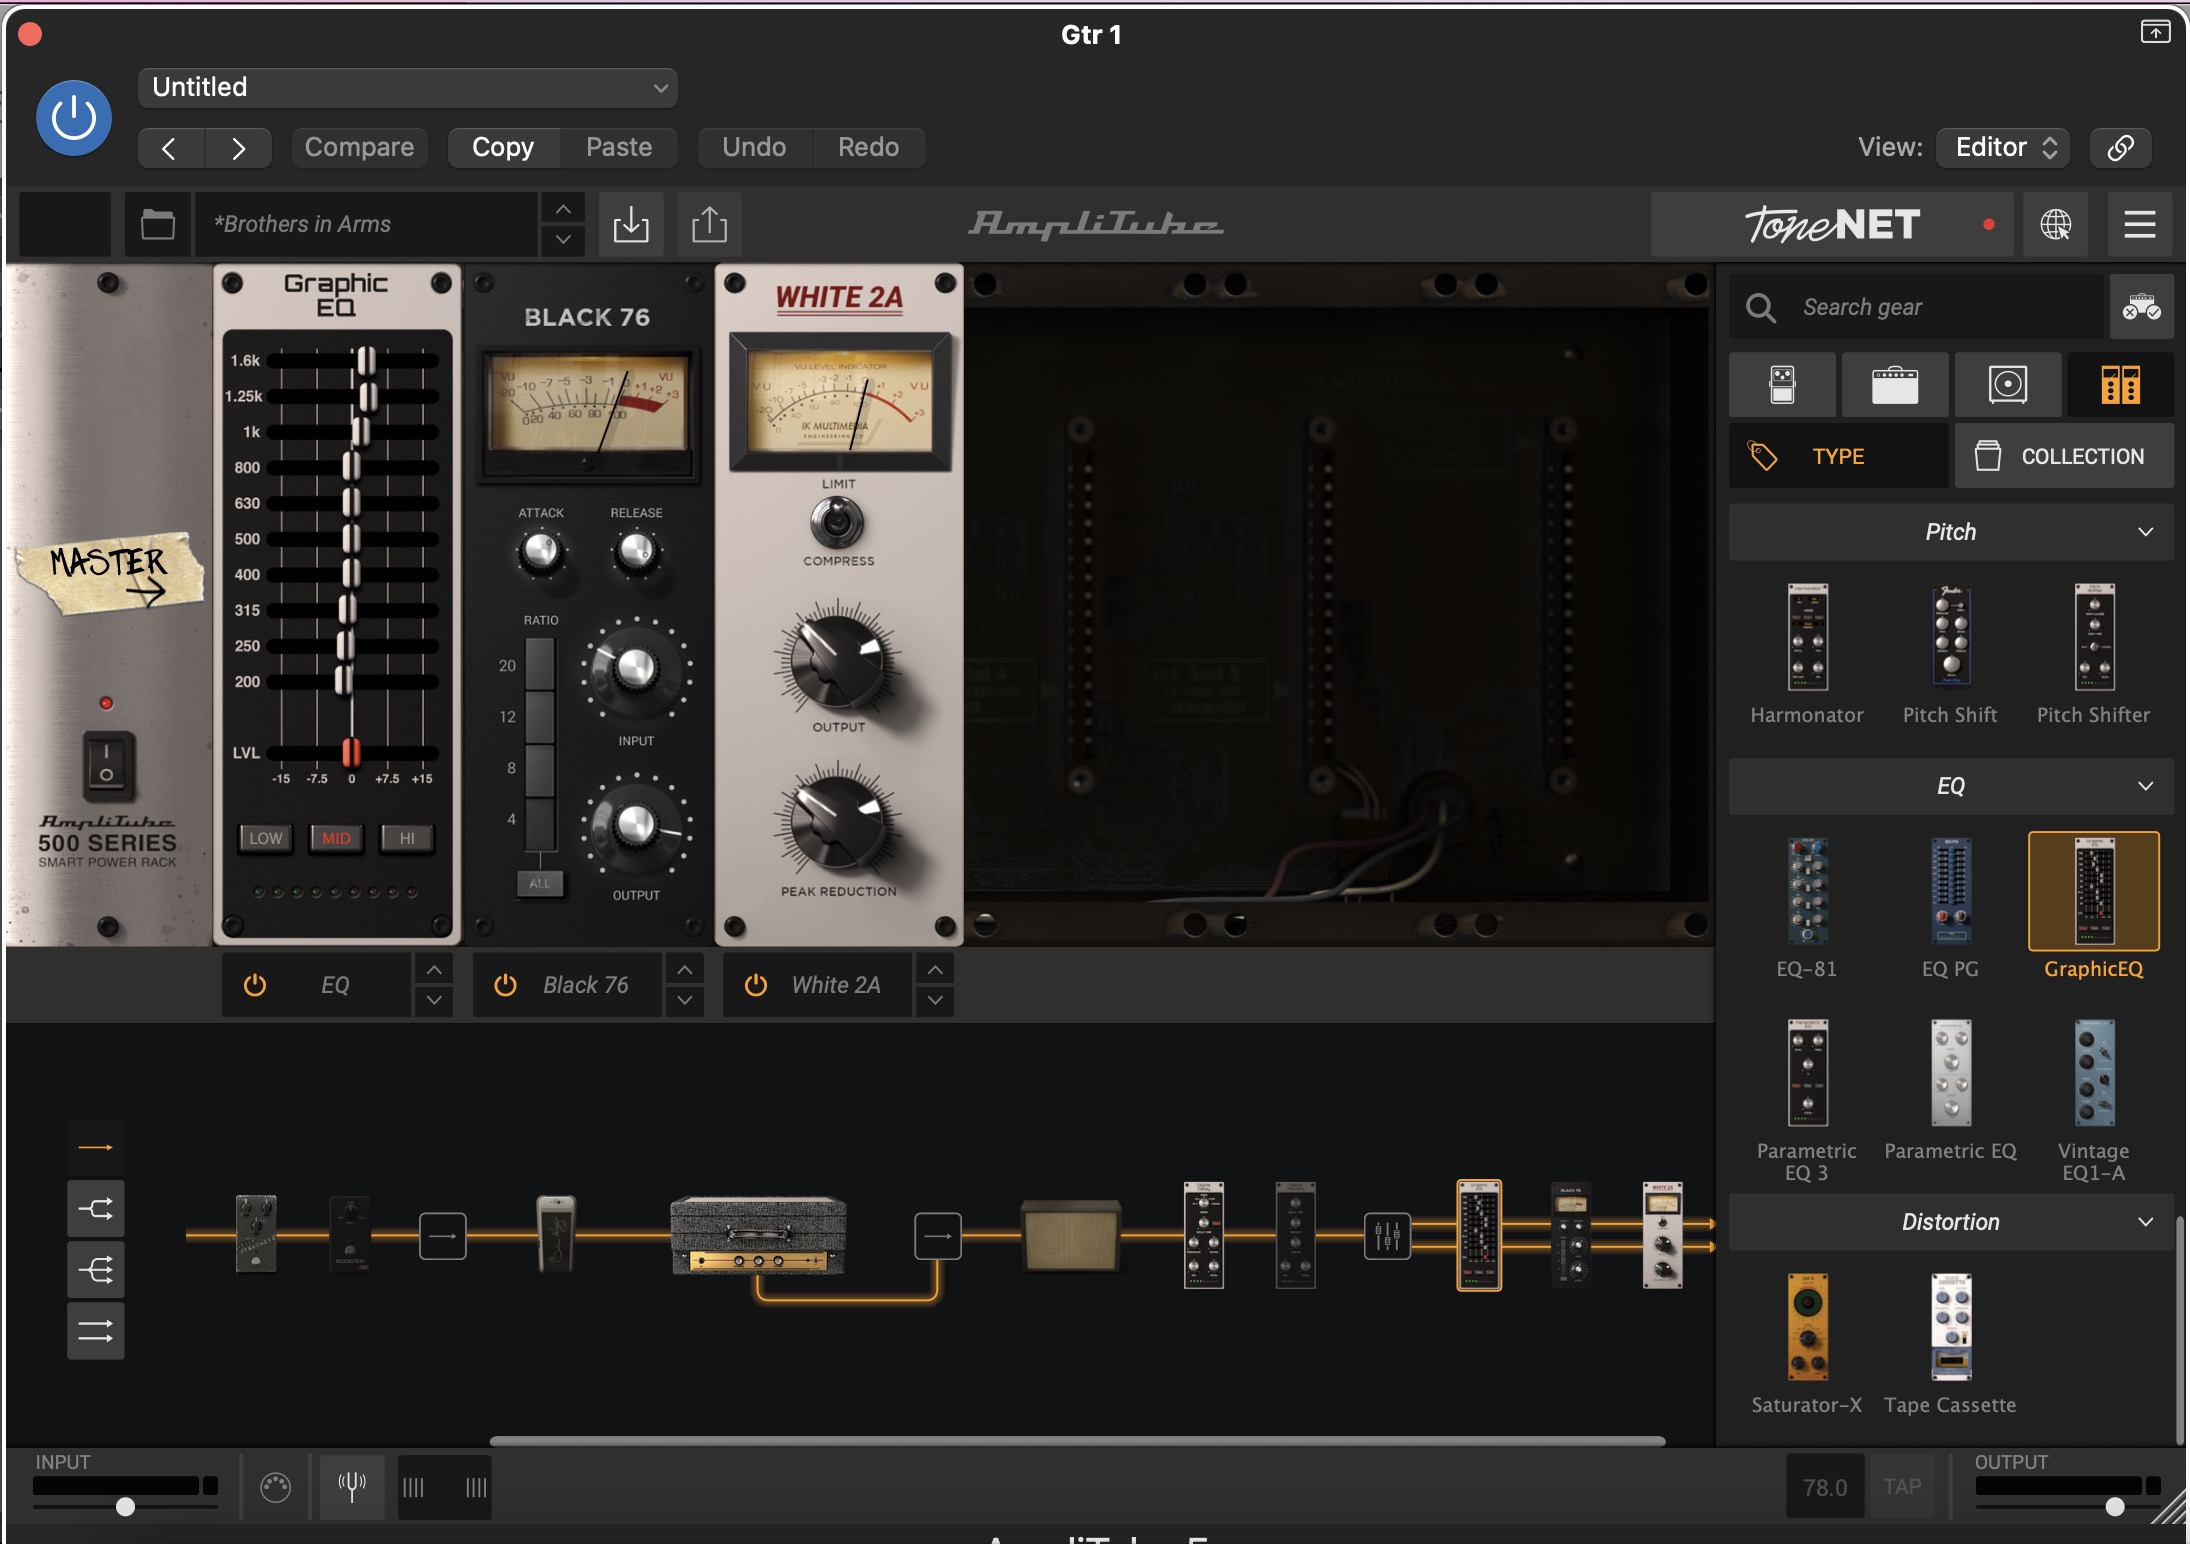The width and height of the screenshot is (2190, 1544).
Task: Flip the 500 Series rack power switch
Action: (106, 766)
